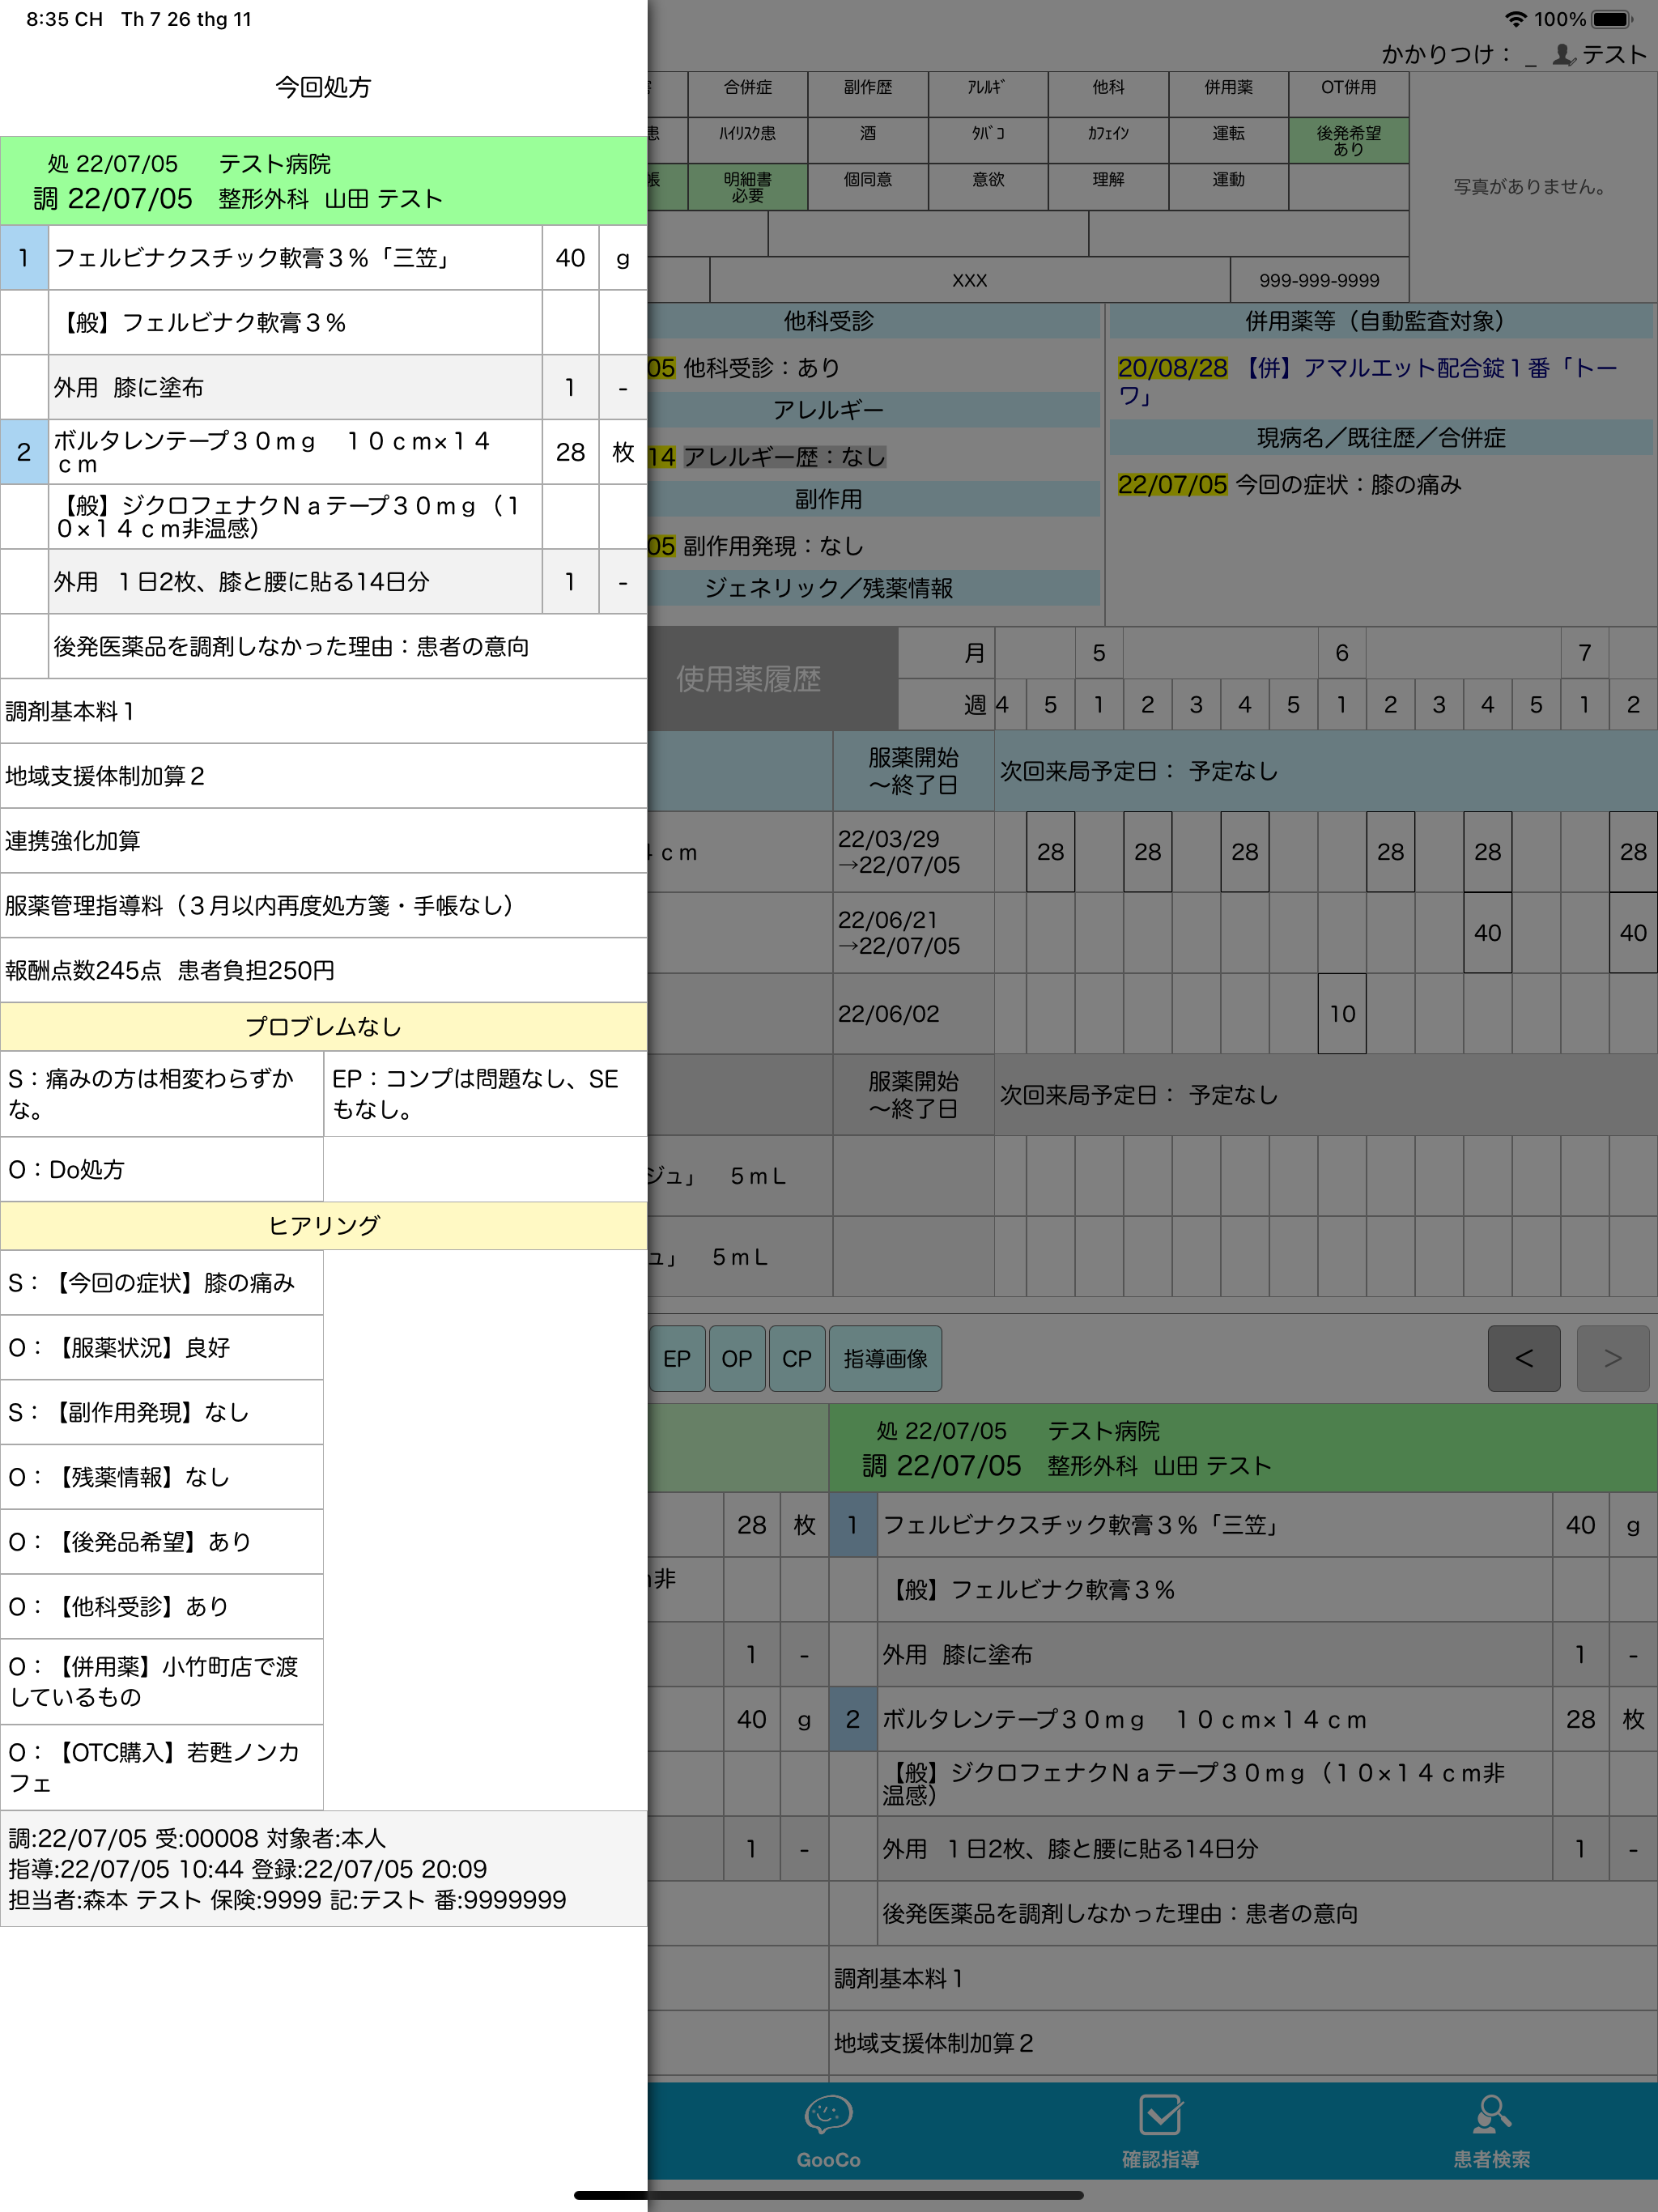Screen dimensions: 1658x2212
Task: Tap the O：Do処方 note
Action: coord(161,1170)
